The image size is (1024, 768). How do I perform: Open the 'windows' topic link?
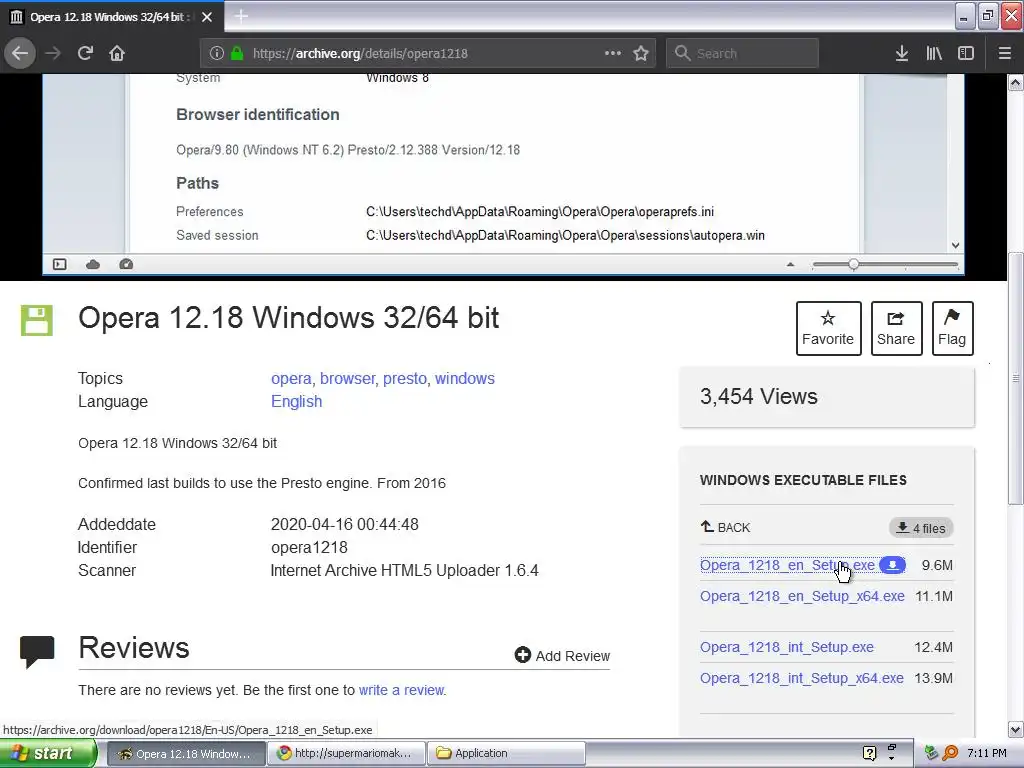465,379
